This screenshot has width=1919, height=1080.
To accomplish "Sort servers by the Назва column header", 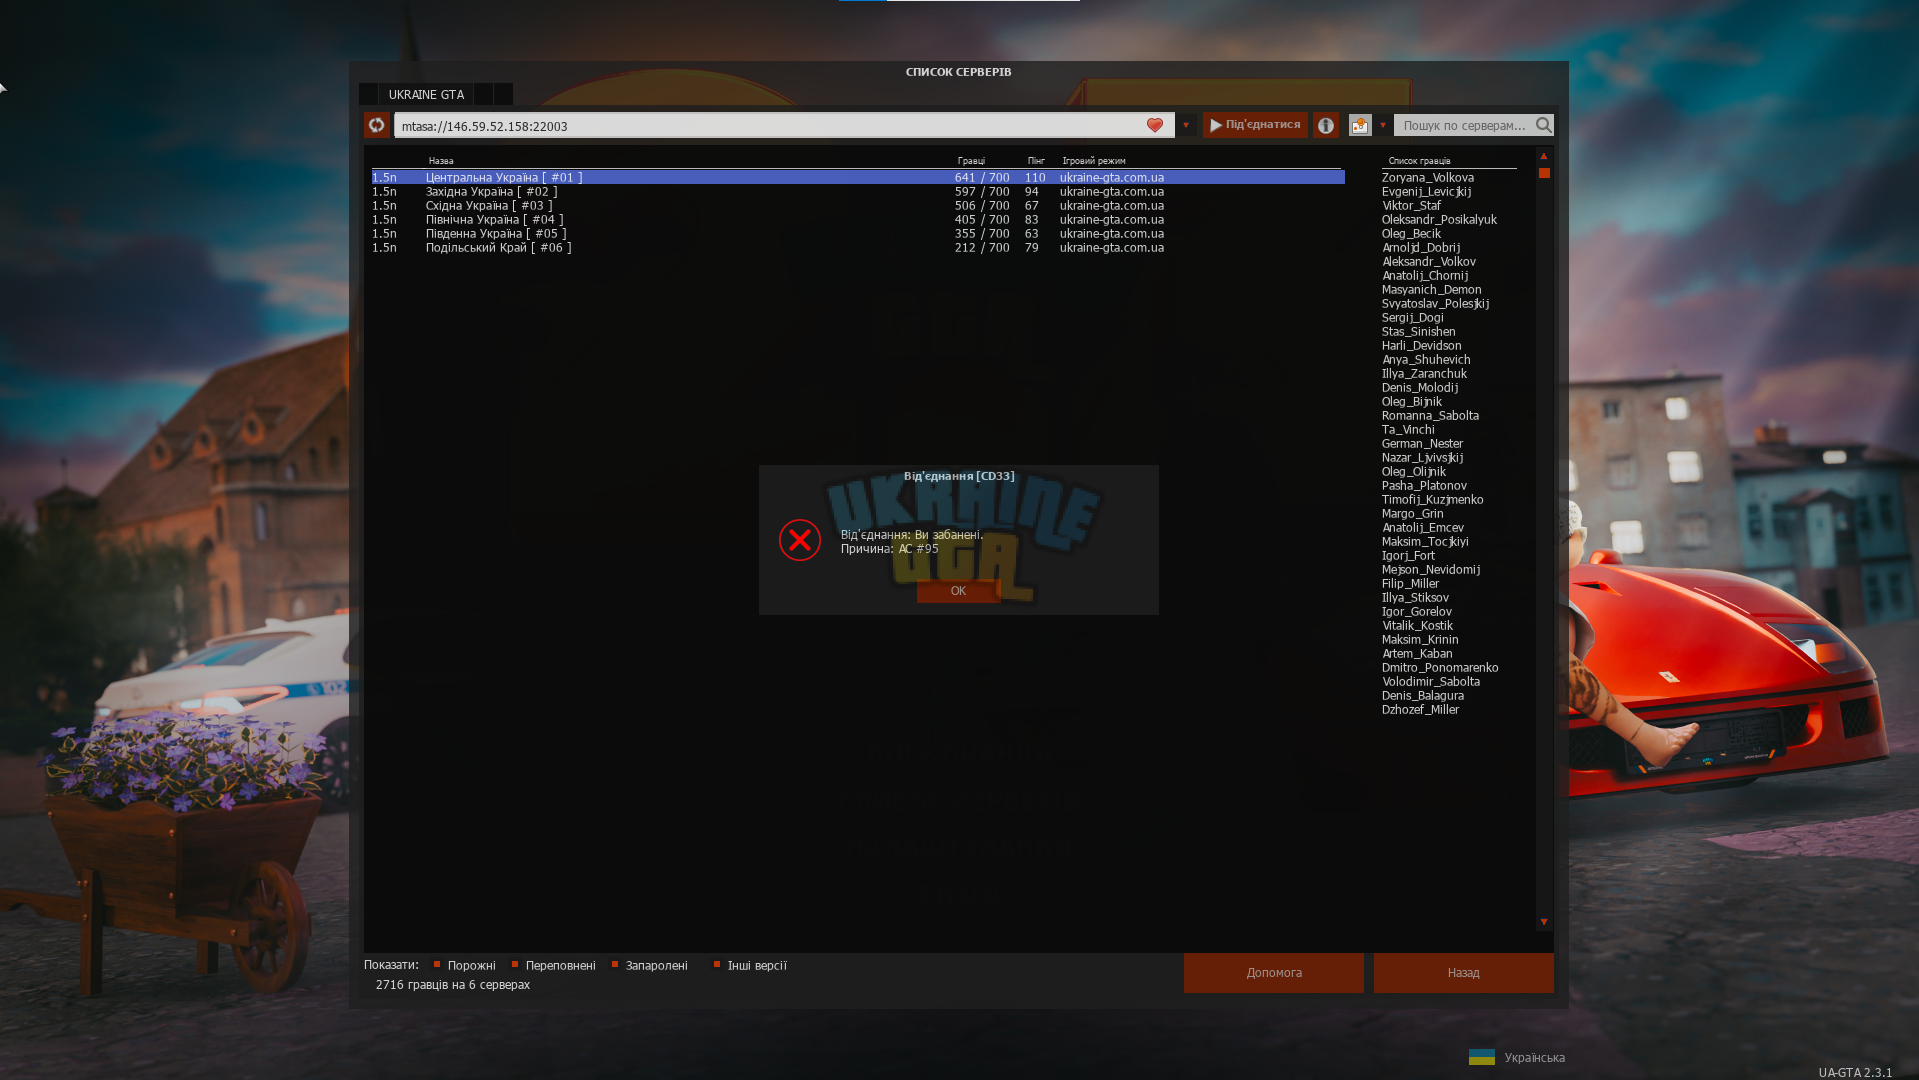I will click(x=441, y=161).
